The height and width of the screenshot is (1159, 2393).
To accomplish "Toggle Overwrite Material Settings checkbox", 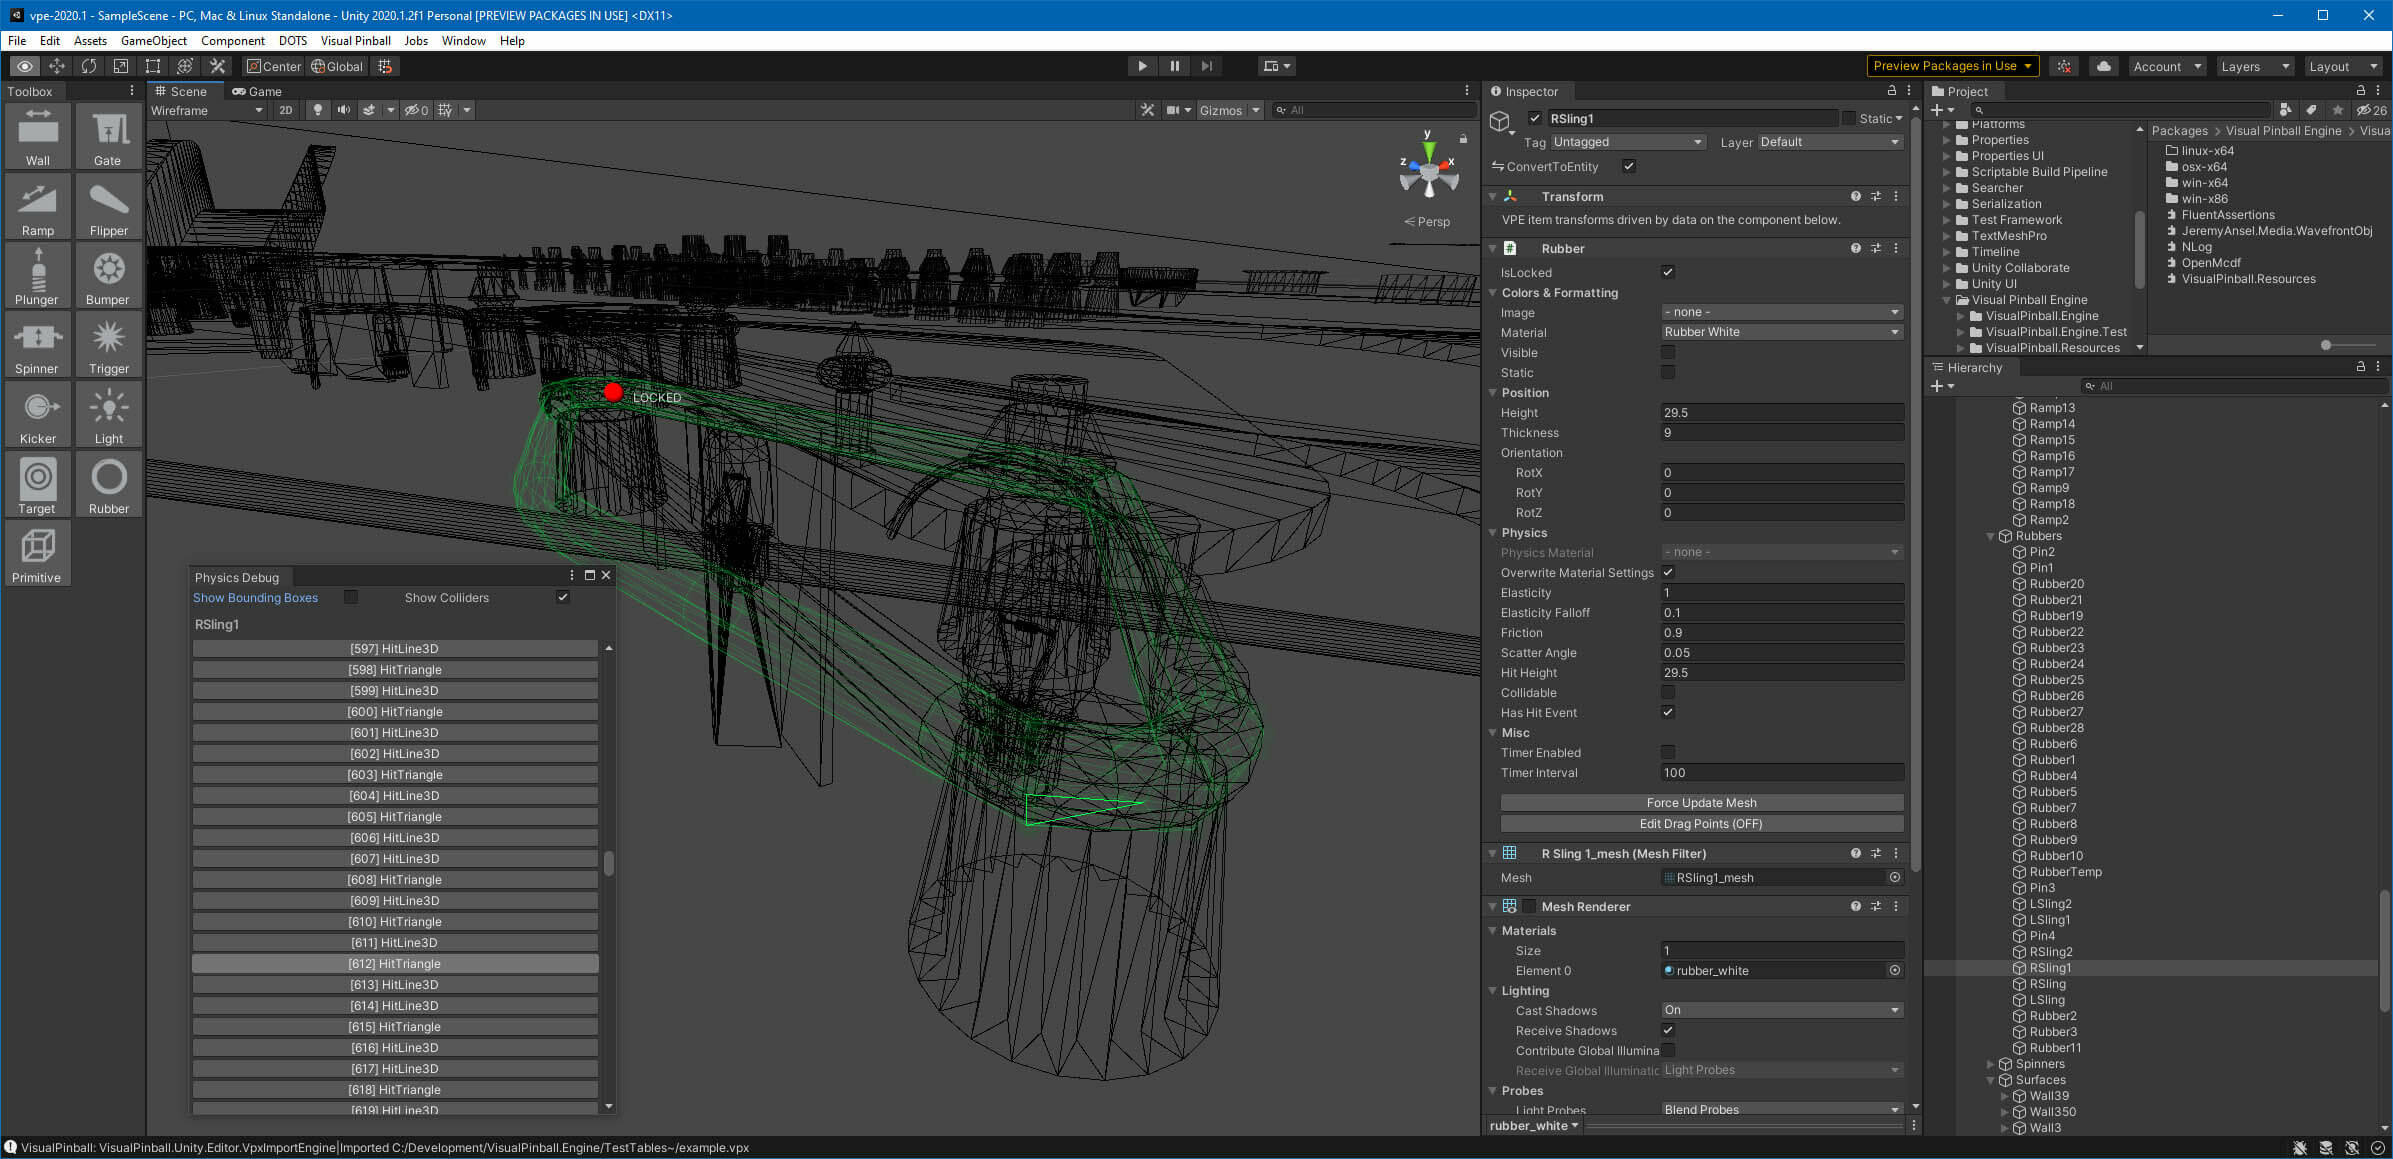I will tap(1668, 572).
